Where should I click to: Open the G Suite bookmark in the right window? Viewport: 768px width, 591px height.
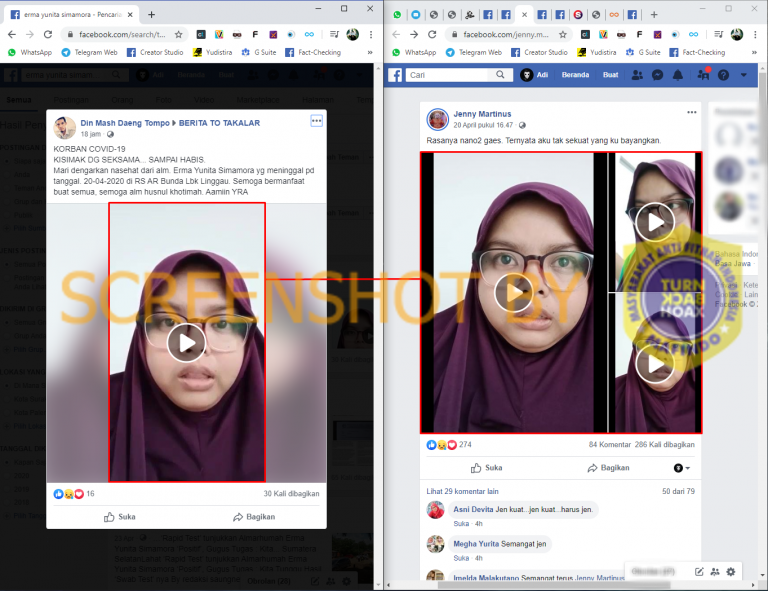pos(643,52)
